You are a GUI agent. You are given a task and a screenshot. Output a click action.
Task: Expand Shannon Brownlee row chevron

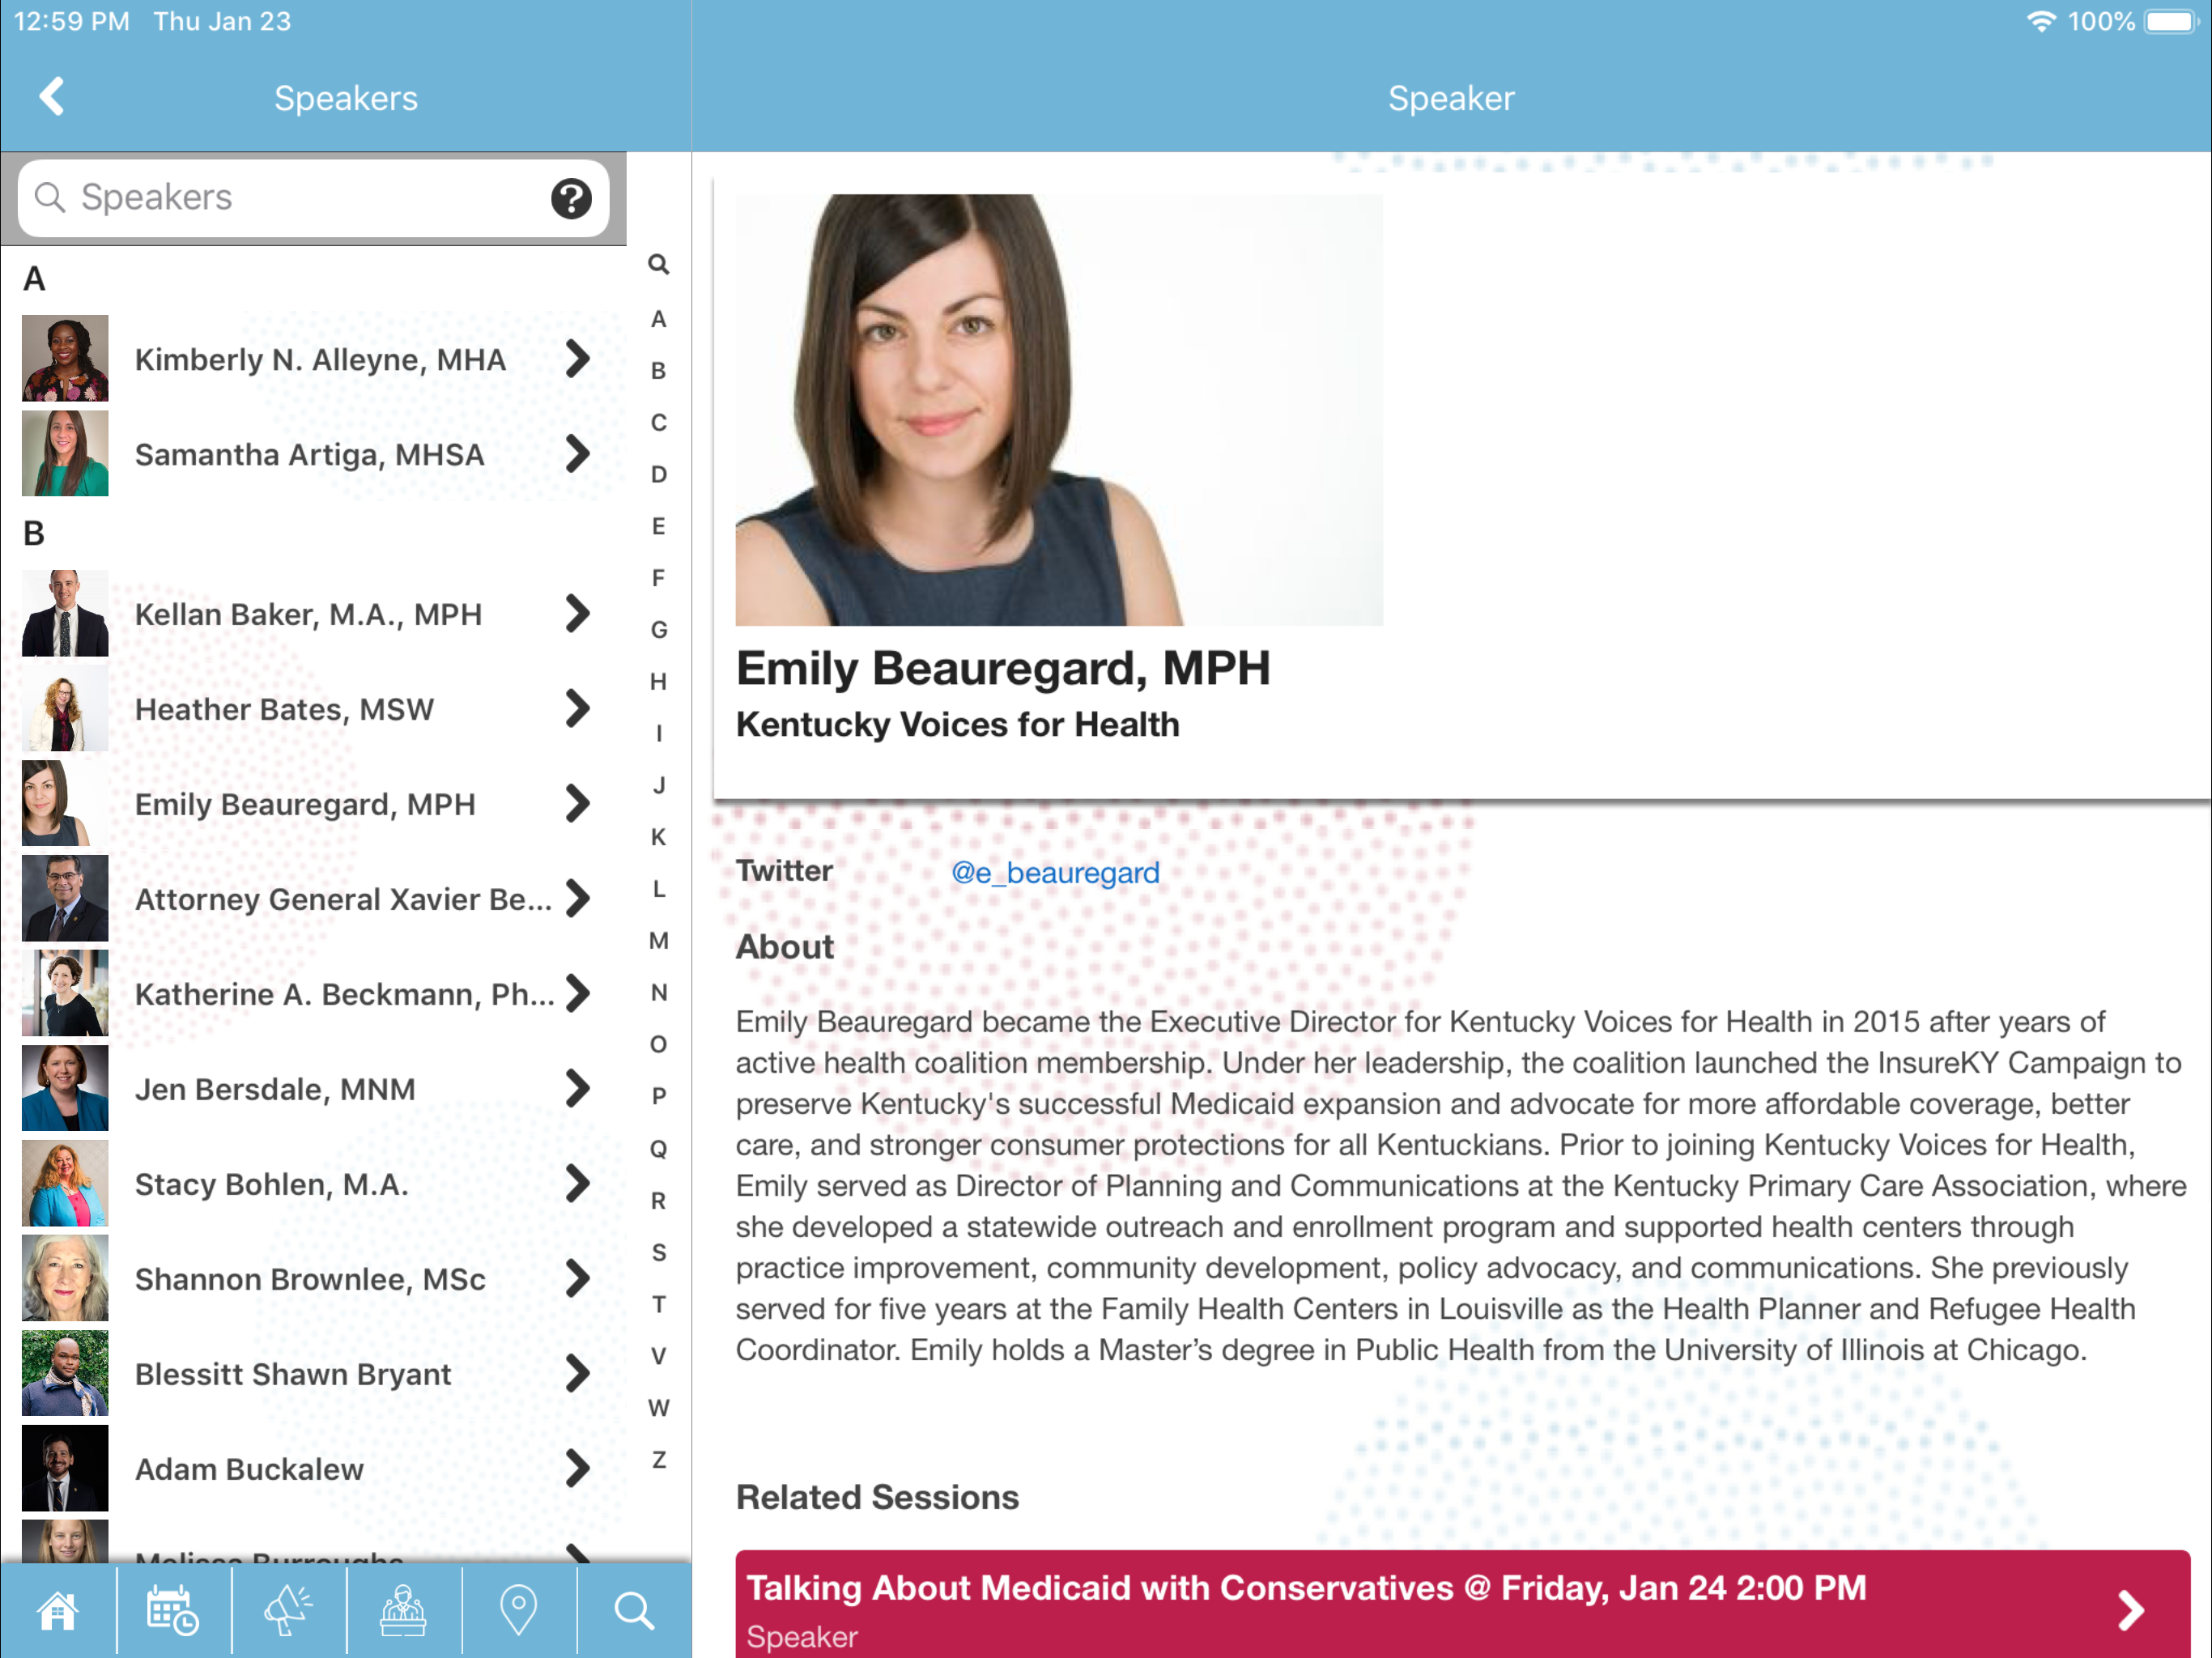click(577, 1278)
